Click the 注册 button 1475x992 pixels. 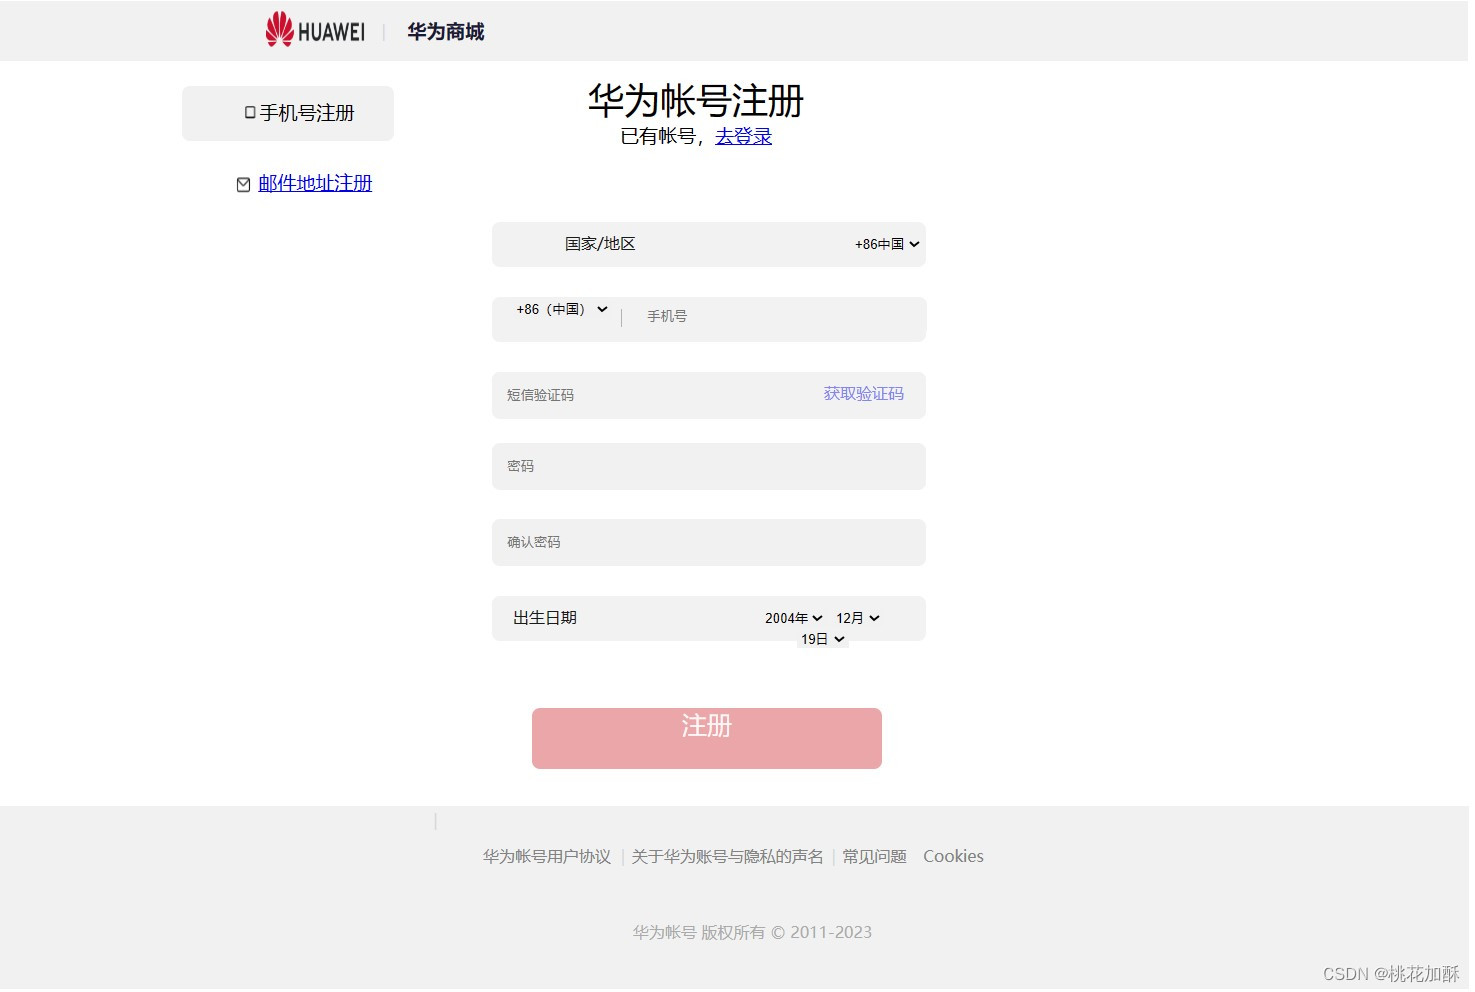[x=707, y=738]
